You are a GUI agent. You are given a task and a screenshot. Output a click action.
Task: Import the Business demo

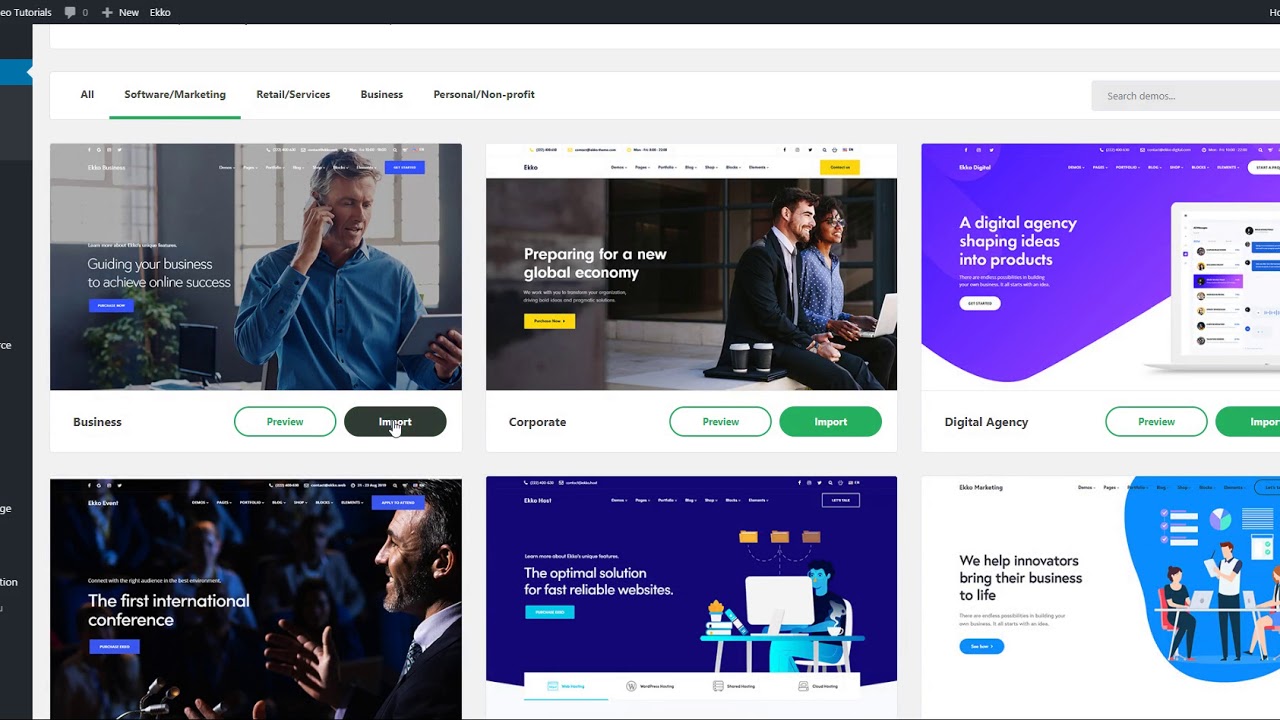click(x=395, y=422)
